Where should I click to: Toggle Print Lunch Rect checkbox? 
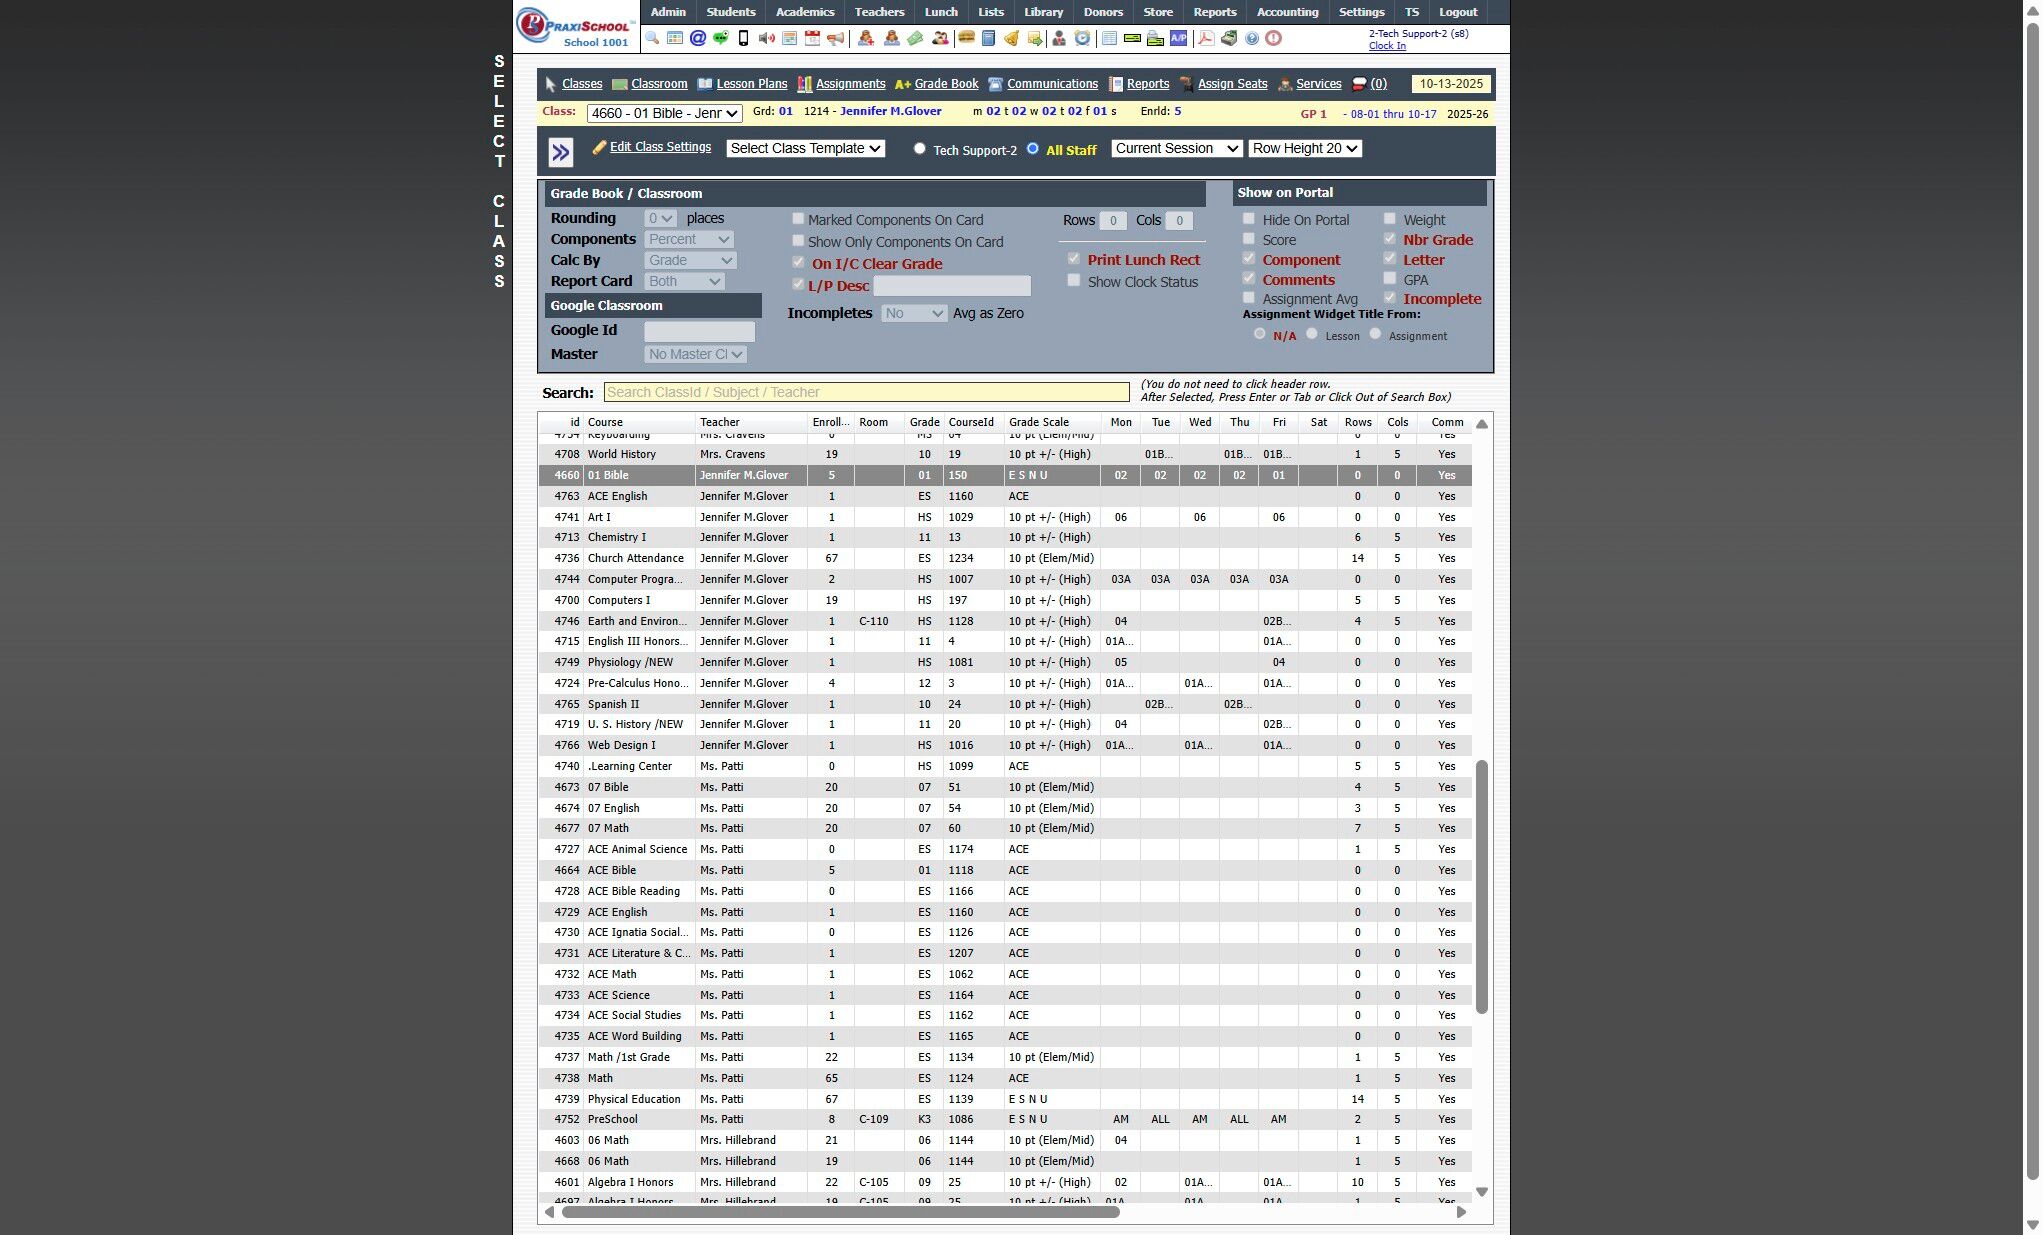[x=1073, y=259]
